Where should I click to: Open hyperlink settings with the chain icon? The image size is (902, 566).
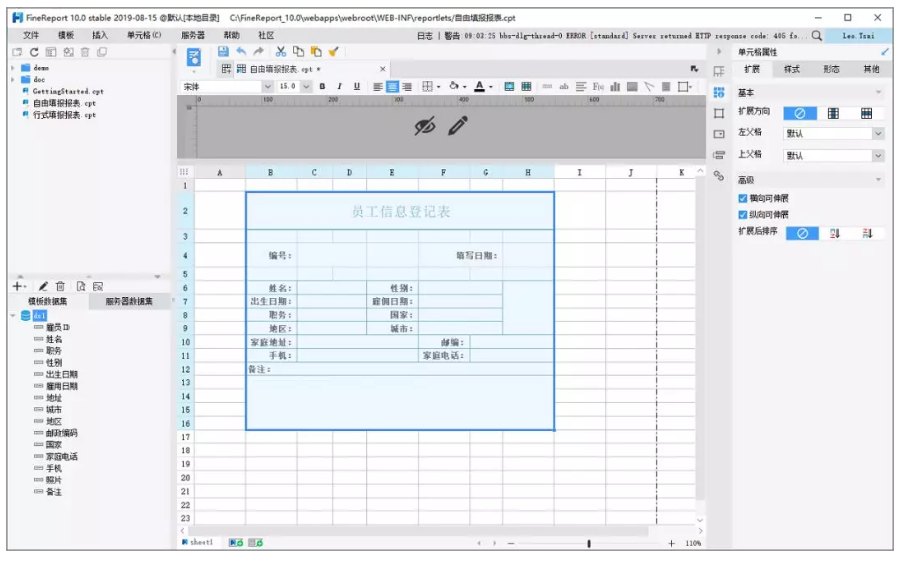point(718,175)
